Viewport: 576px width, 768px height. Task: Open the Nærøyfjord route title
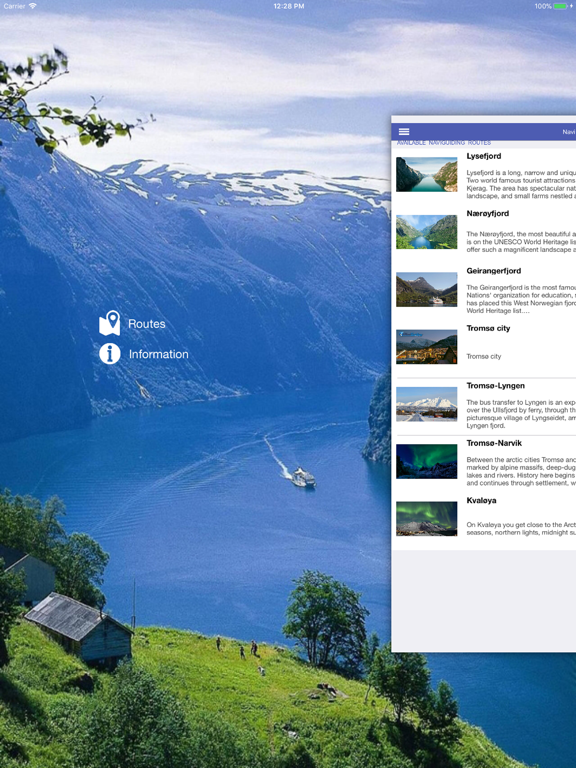(x=487, y=214)
